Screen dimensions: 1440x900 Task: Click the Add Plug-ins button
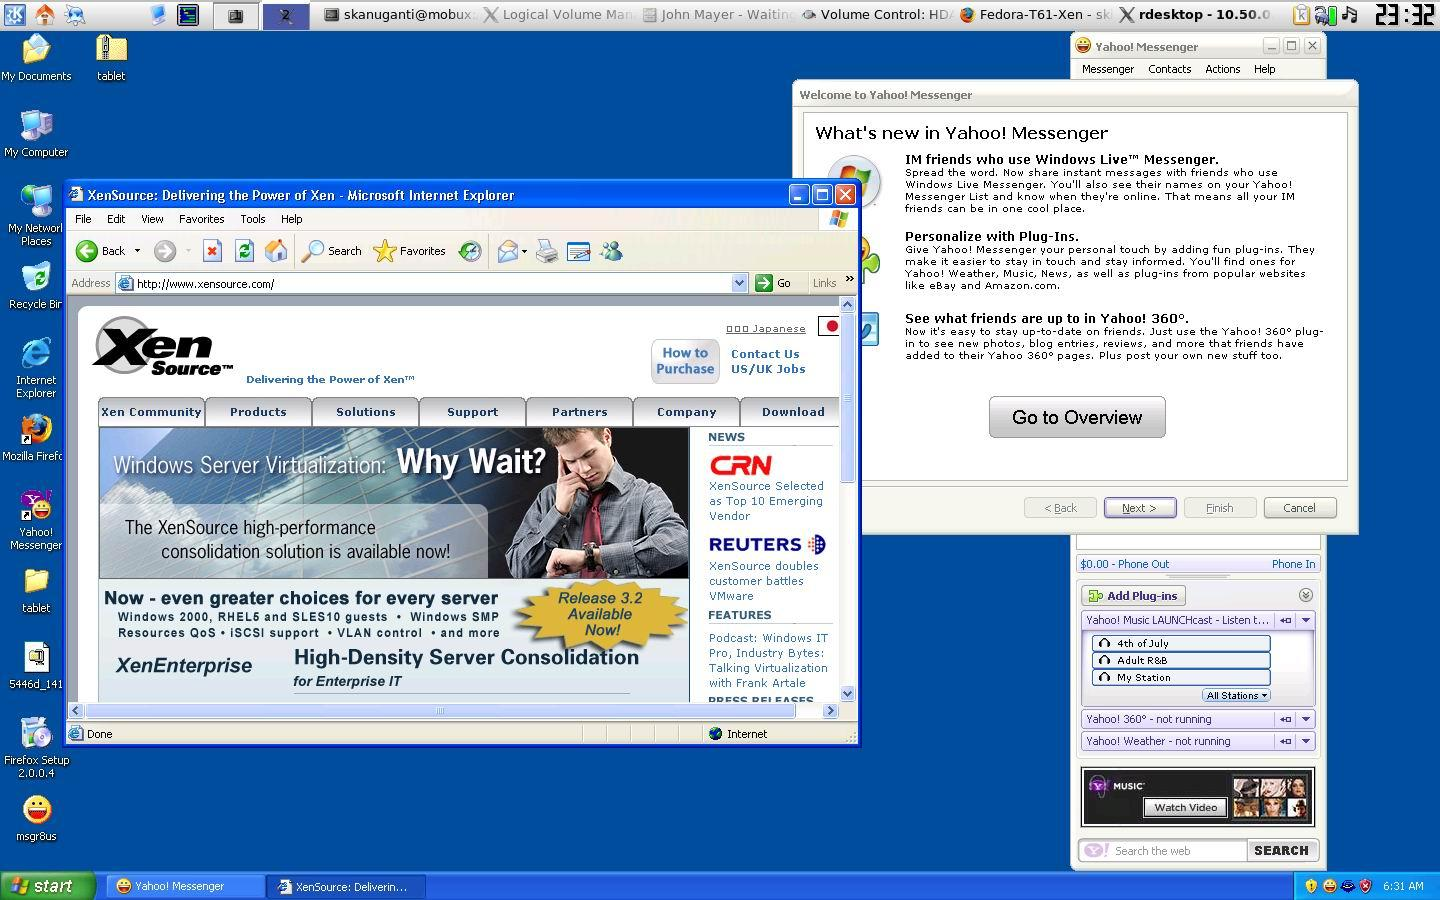click(1133, 596)
